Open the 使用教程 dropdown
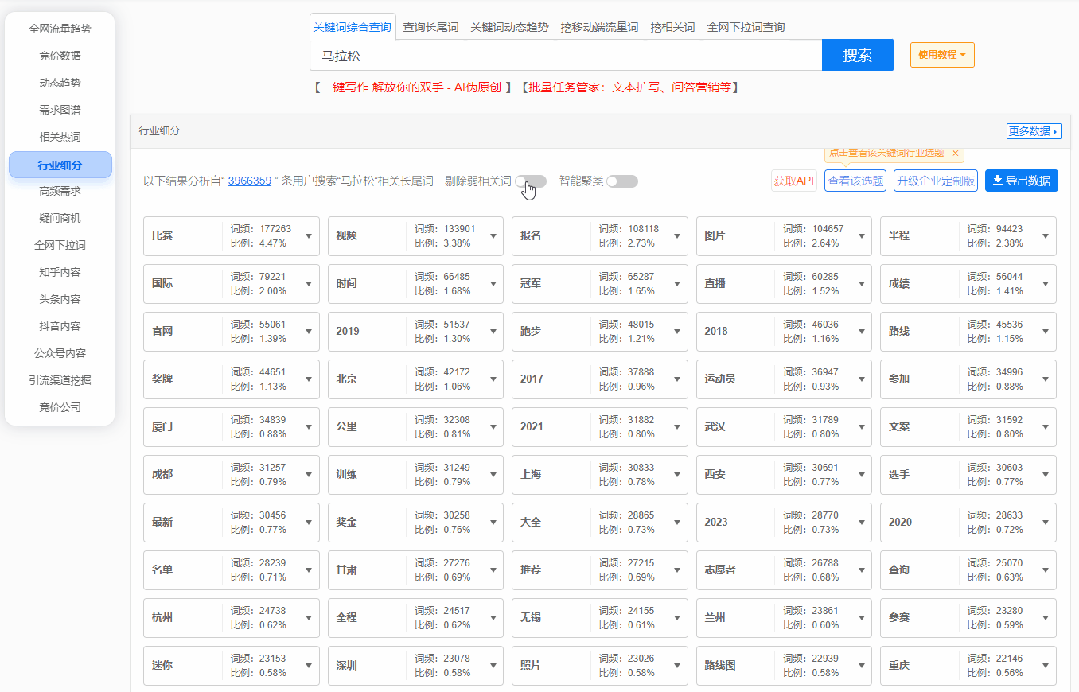The width and height of the screenshot is (1079, 692). coord(942,55)
